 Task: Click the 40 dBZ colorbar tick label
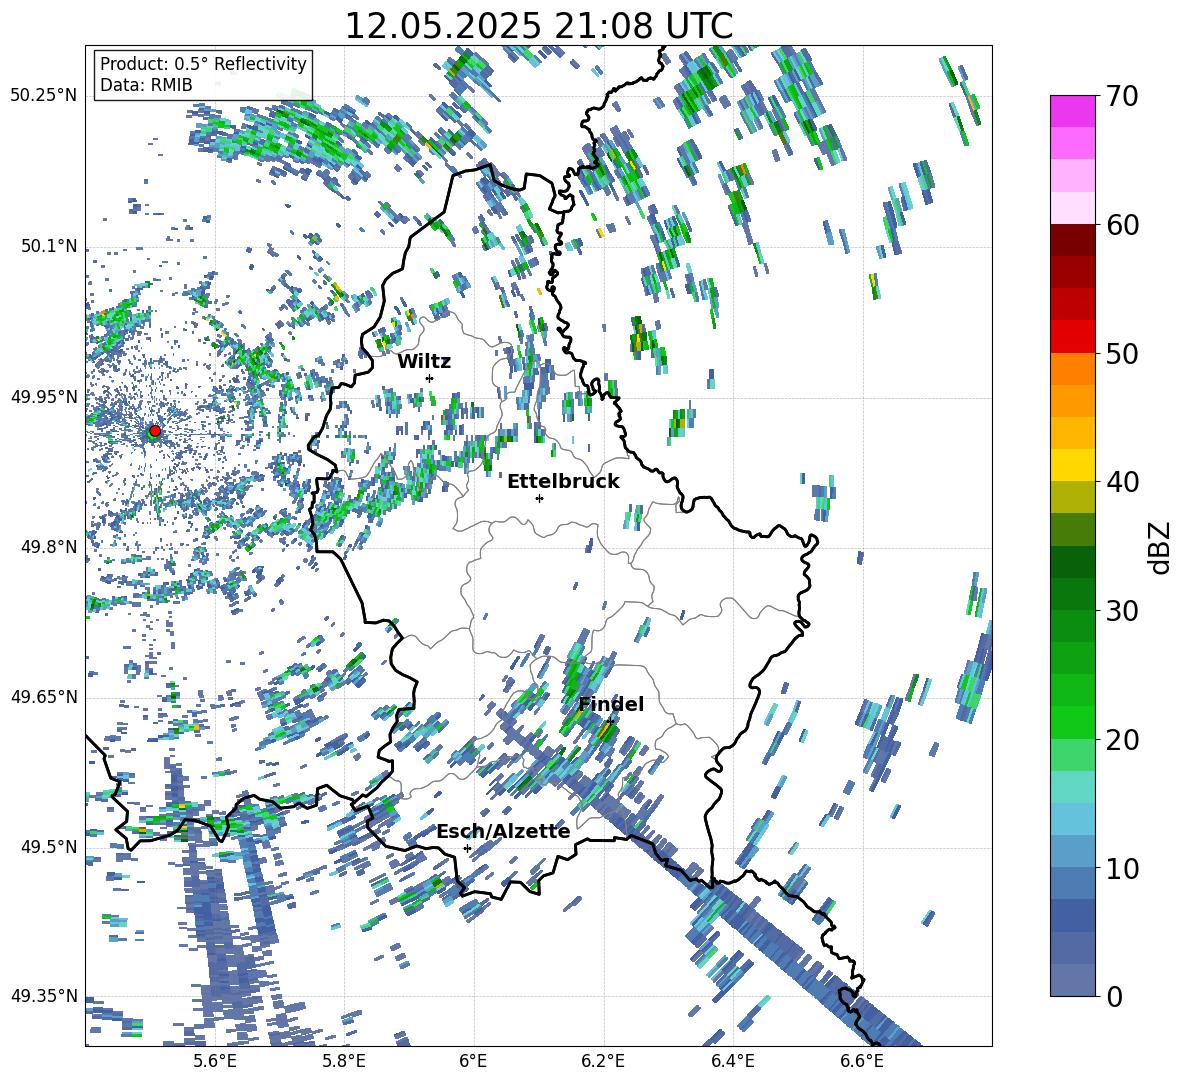click(x=1121, y=482)
